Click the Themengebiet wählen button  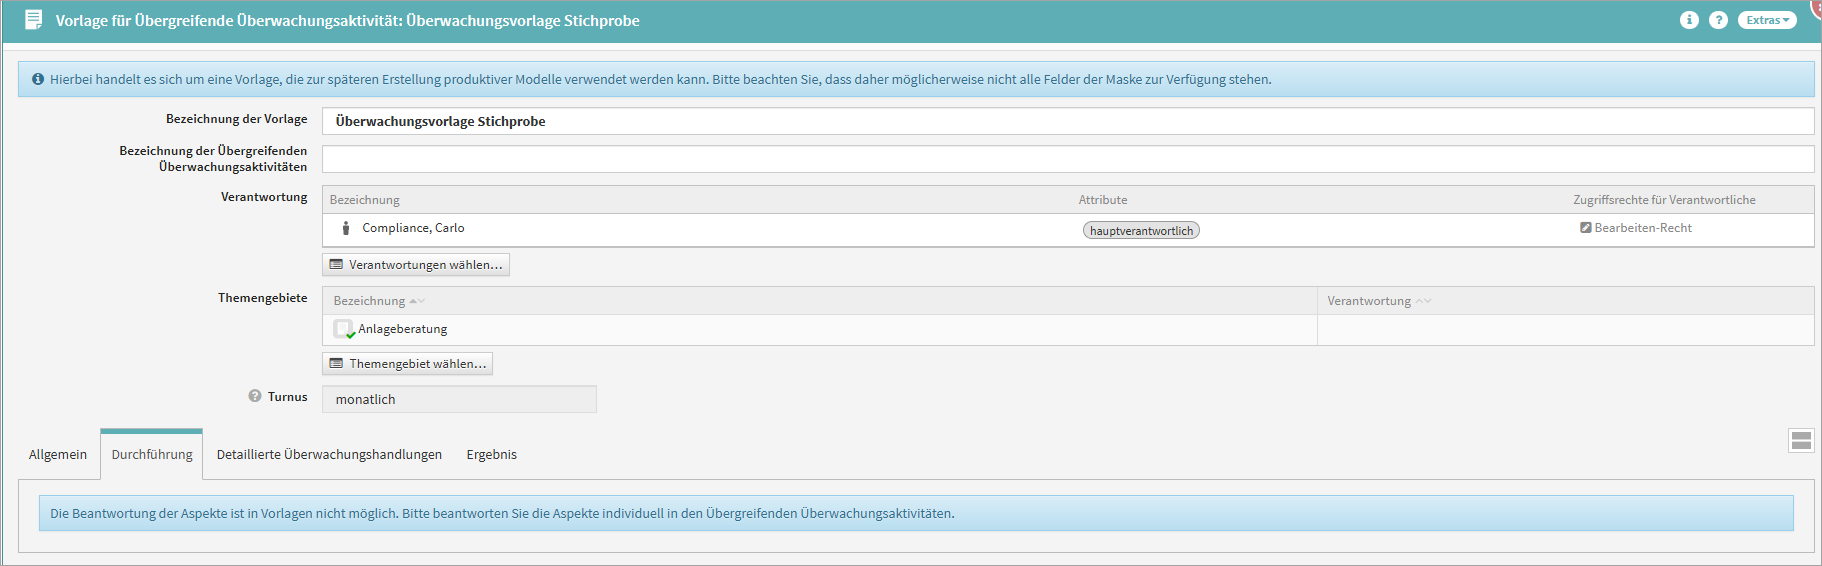[408, 364]
